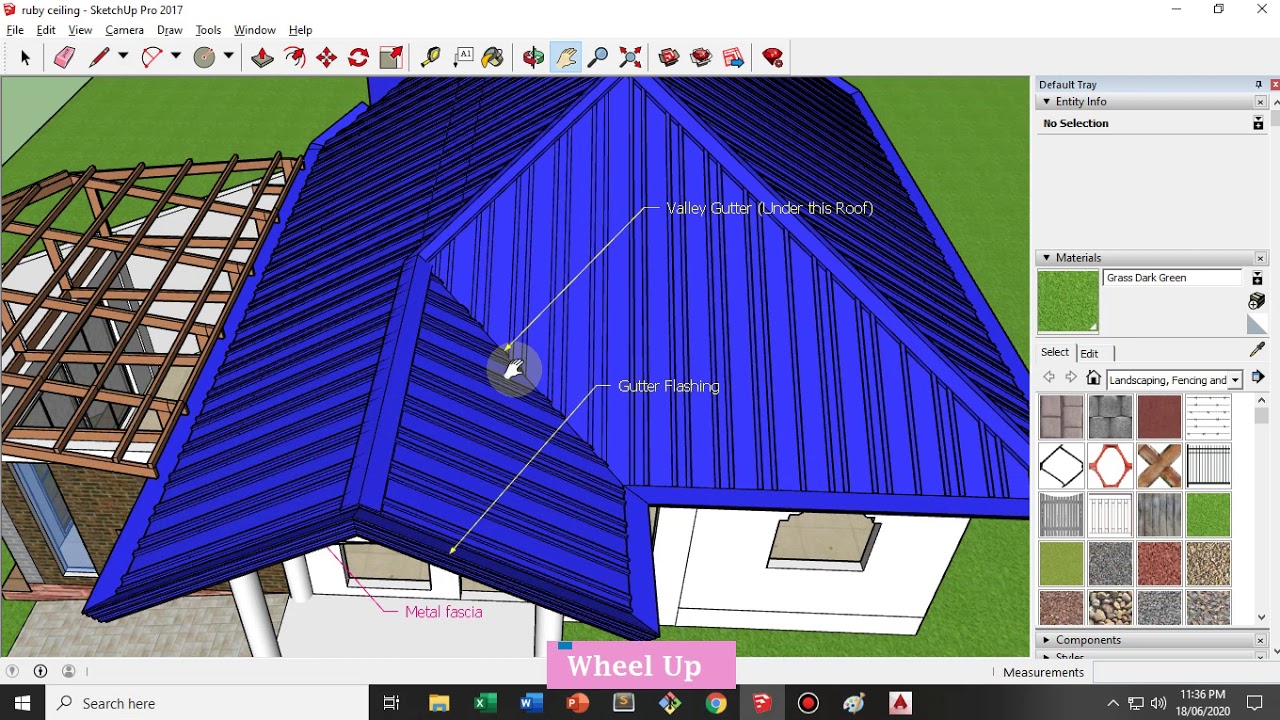Toggle the Materials secondary pane button

coord(1257,277)
